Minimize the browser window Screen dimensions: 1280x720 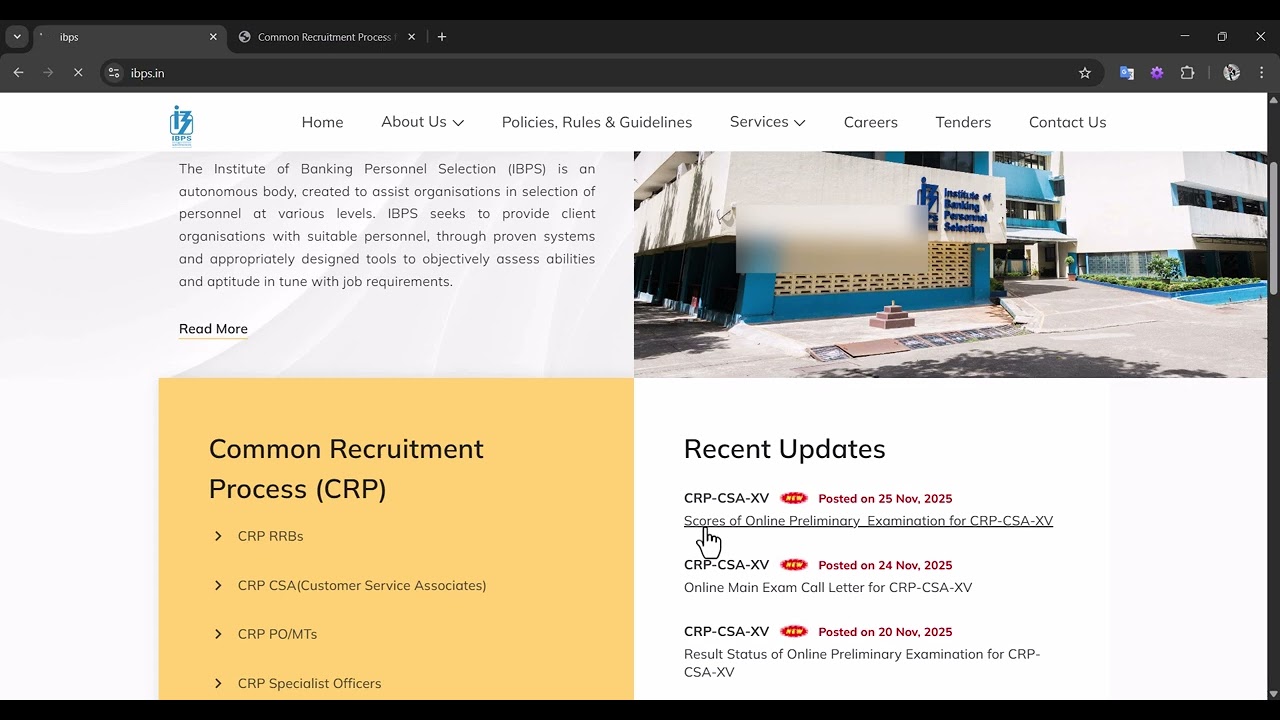pos(1185,37)
